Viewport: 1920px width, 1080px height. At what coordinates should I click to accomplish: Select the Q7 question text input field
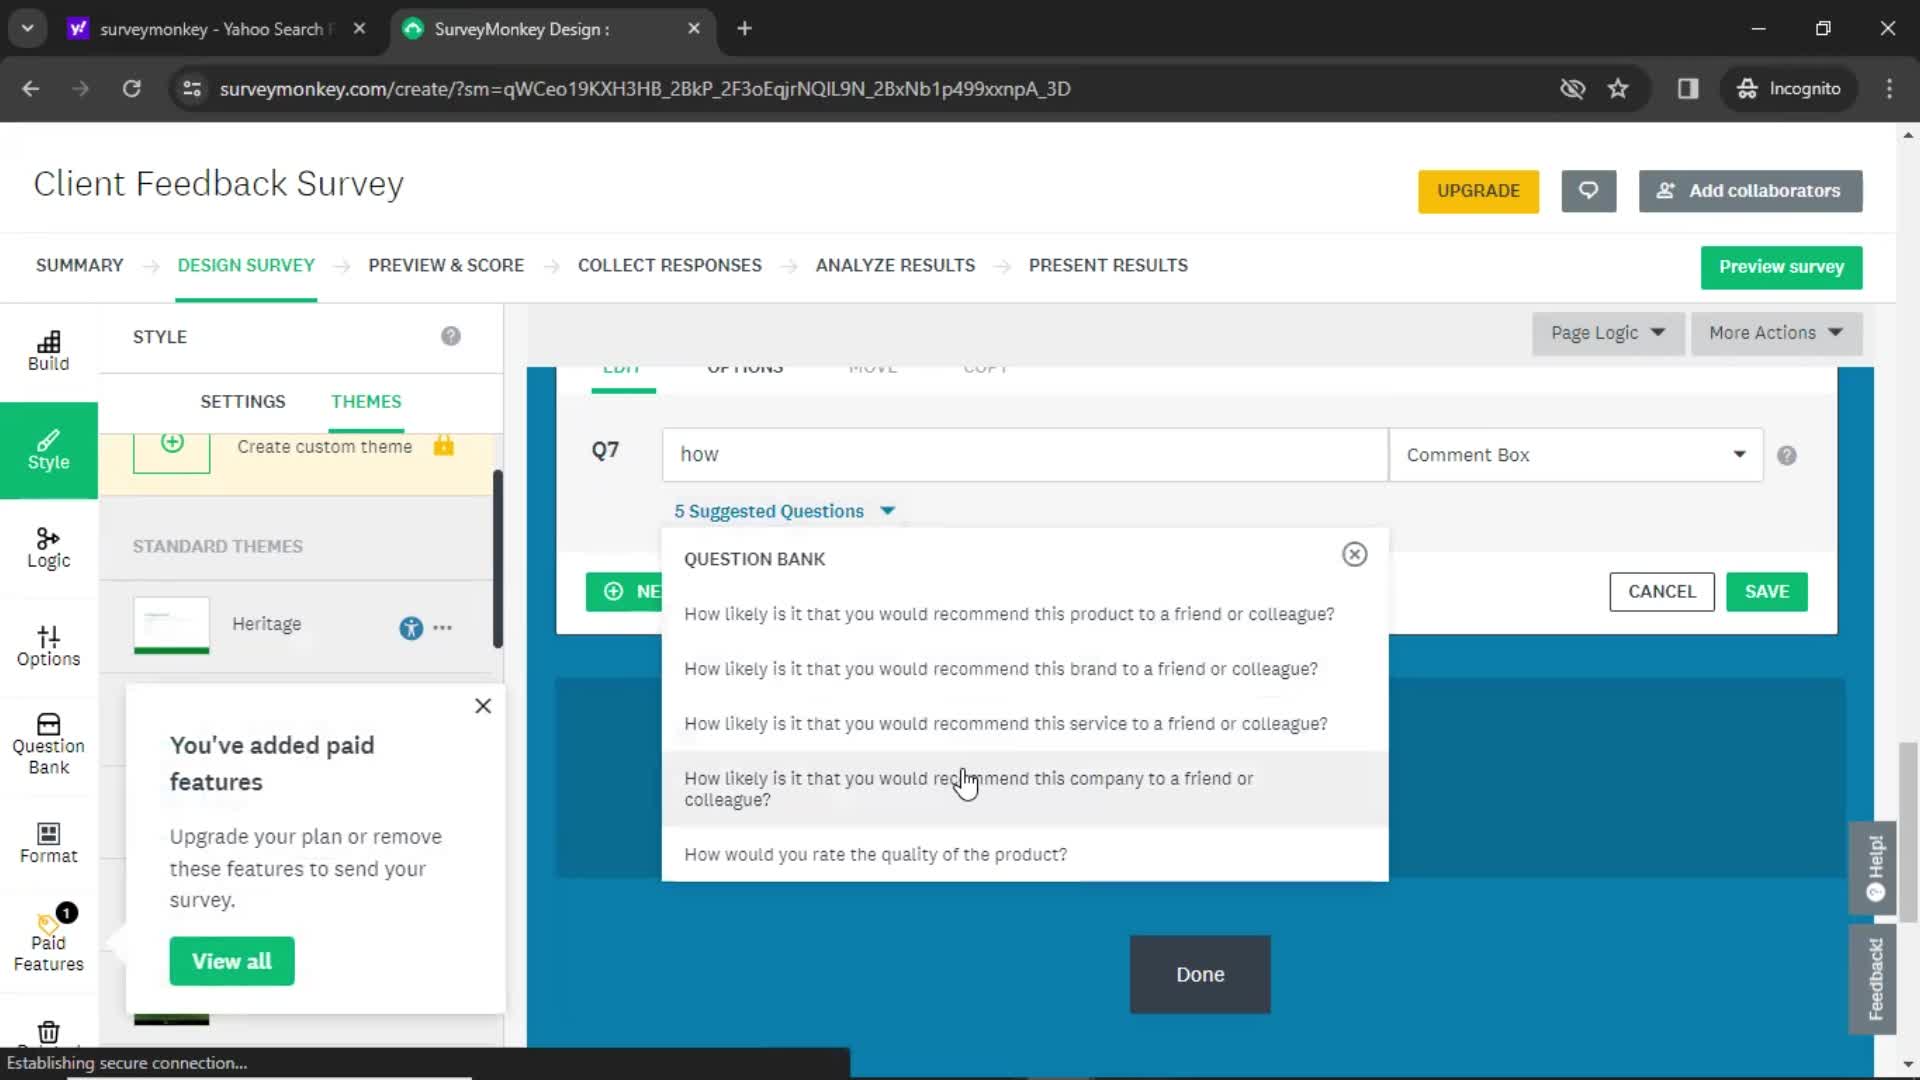point(1025,454)
